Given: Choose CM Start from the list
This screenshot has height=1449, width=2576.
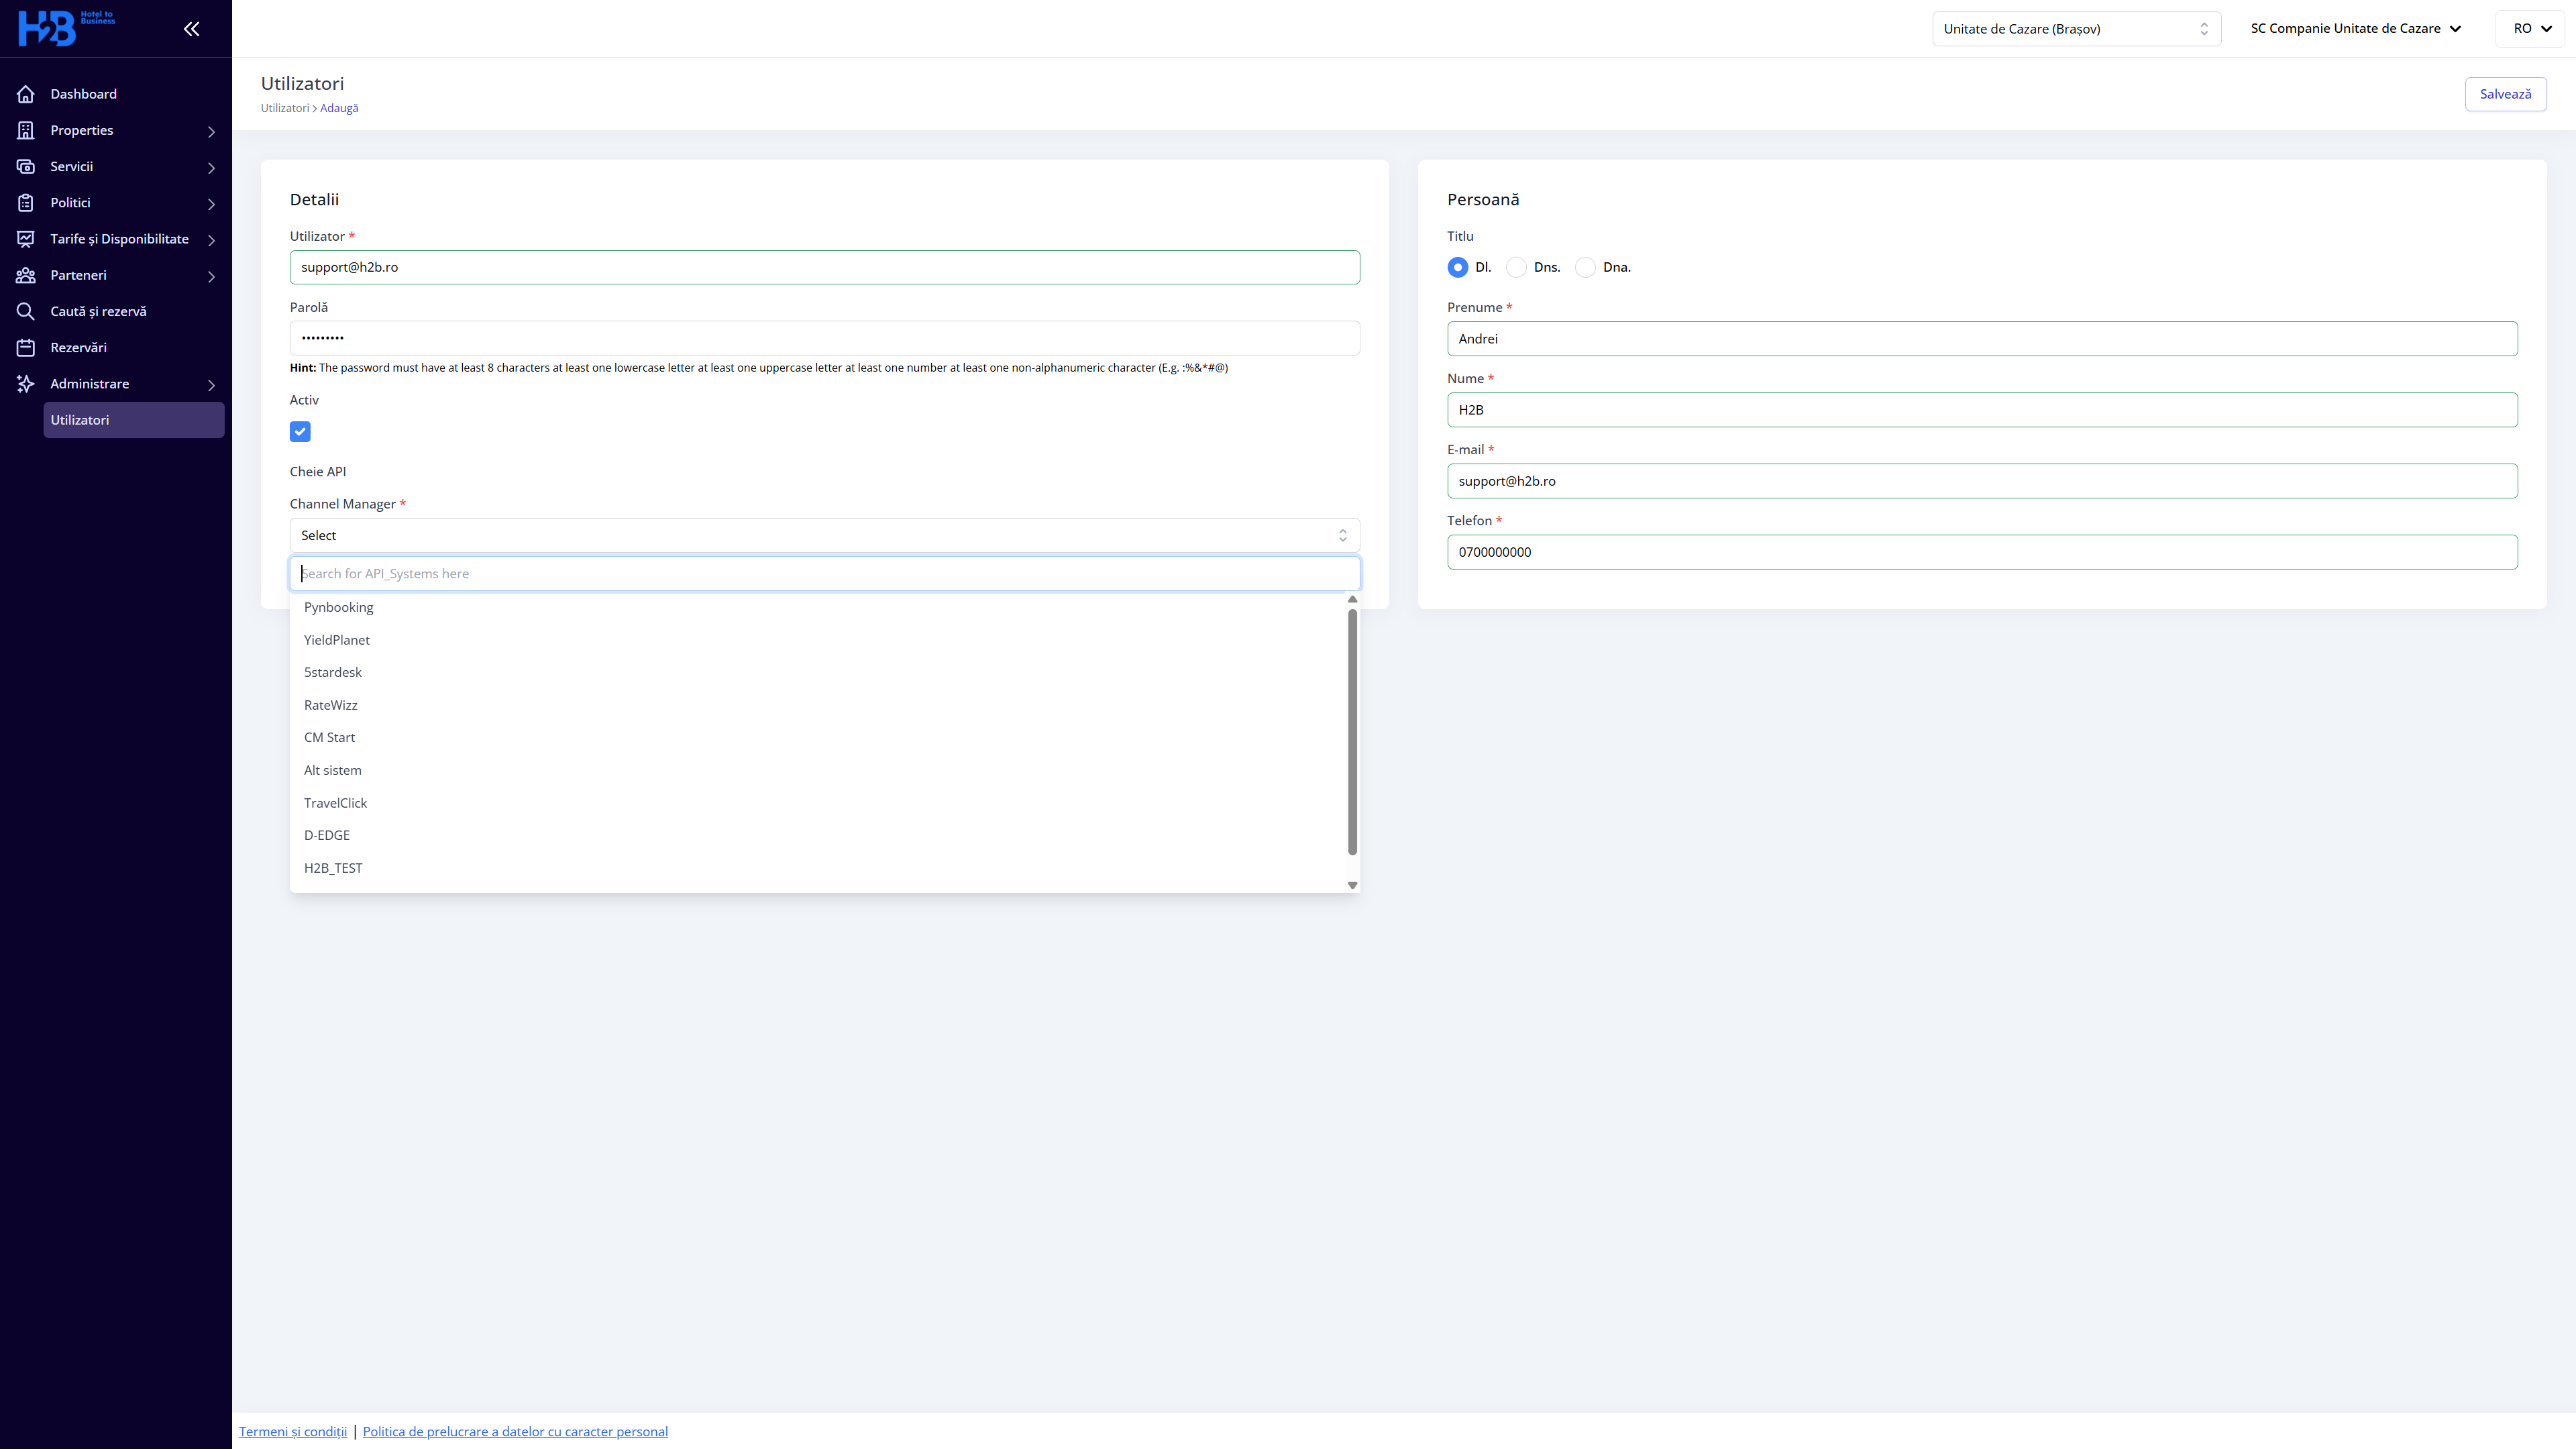Looking at the screenshot, I should coord(818,737).
